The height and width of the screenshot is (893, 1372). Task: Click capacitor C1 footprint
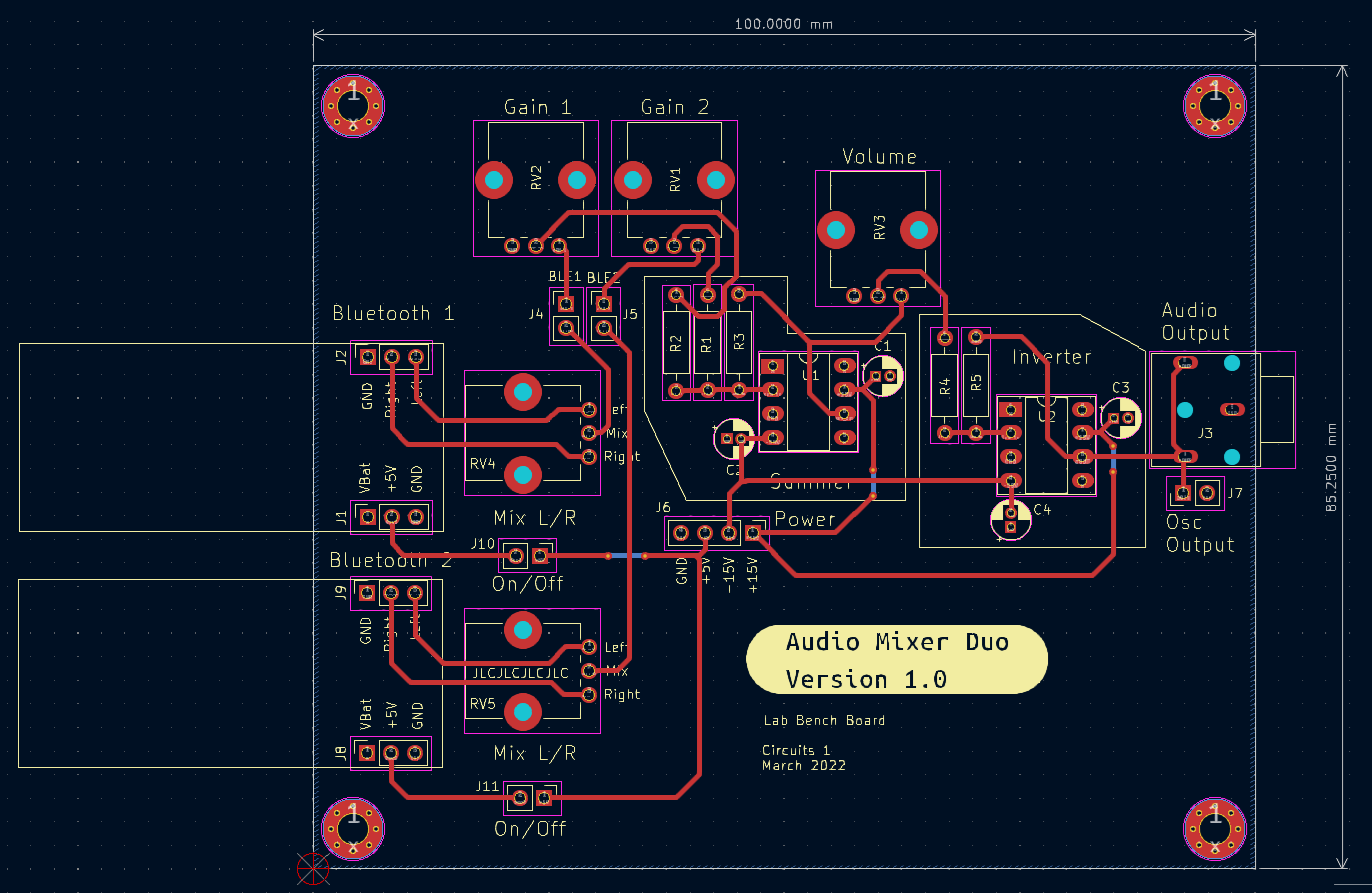881,375
